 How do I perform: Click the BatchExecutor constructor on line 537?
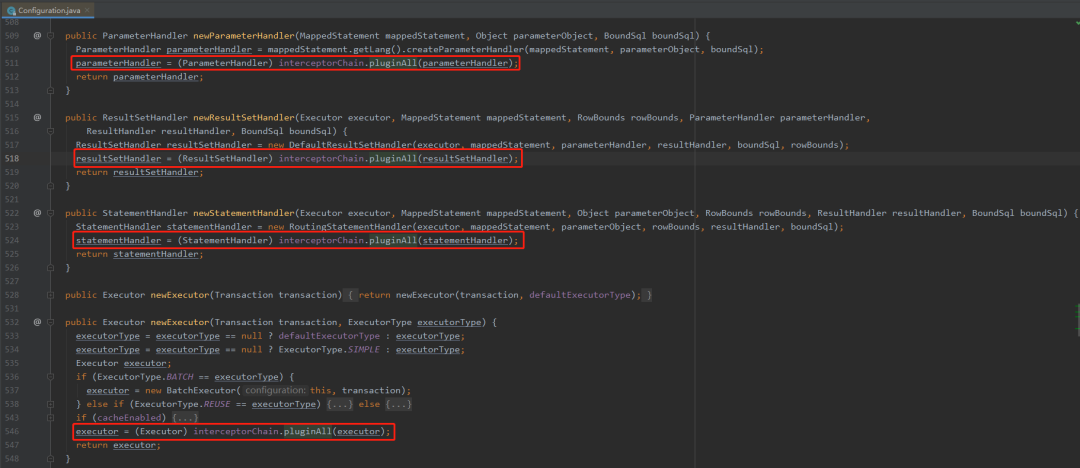tap(201, 390)
